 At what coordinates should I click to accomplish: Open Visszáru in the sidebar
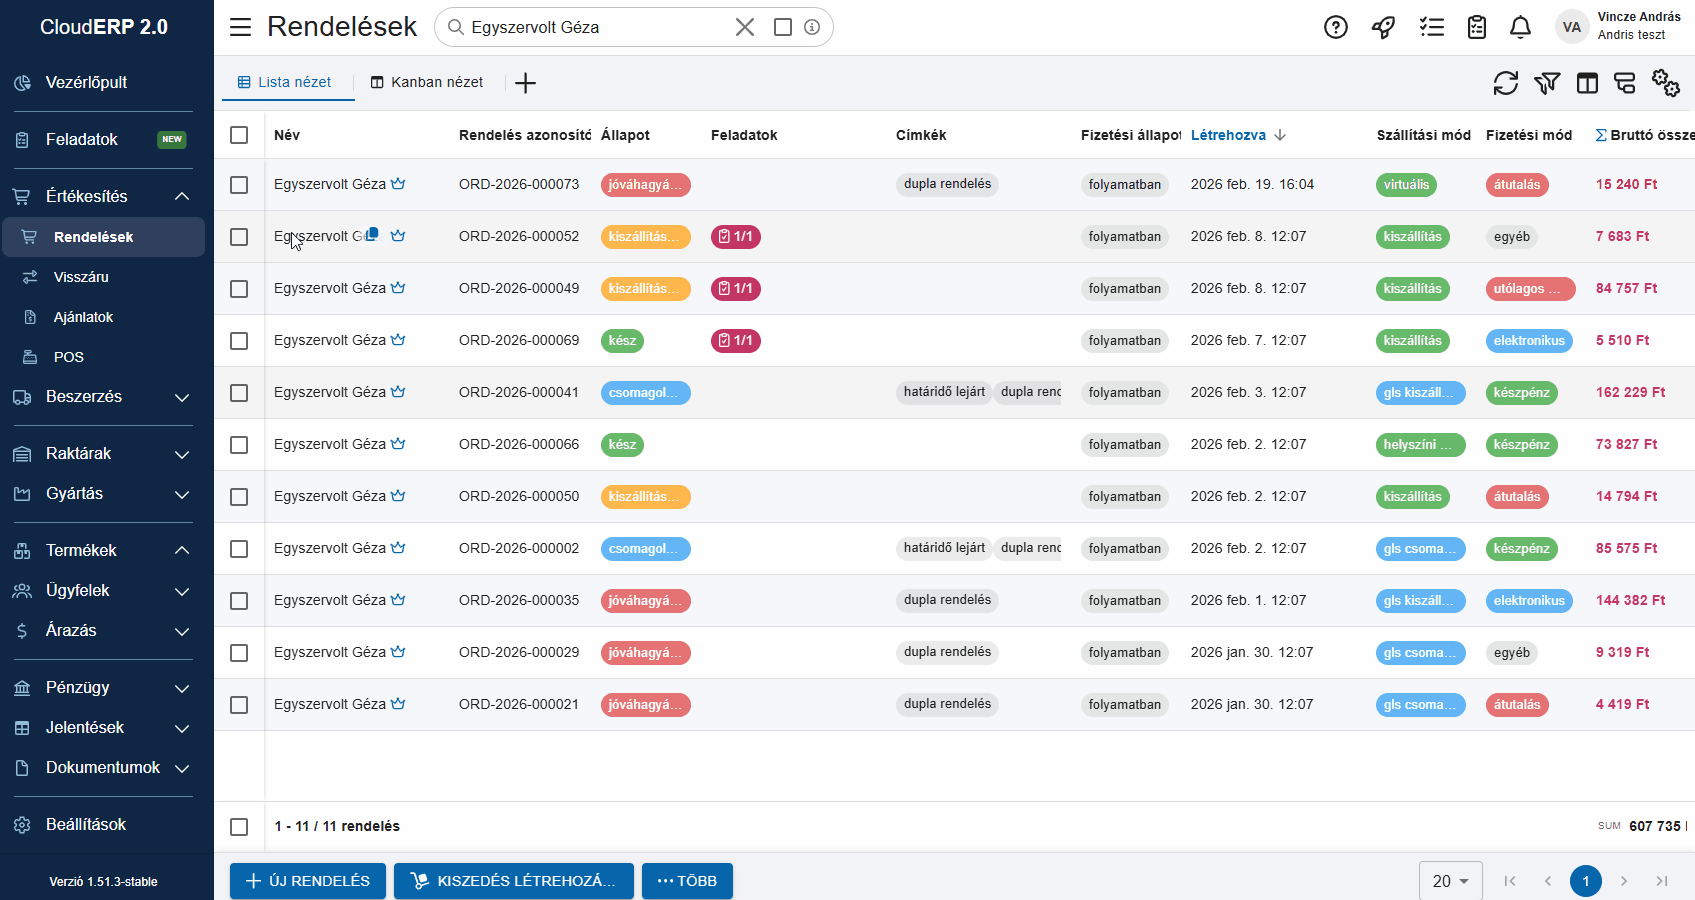click(81, 277)
